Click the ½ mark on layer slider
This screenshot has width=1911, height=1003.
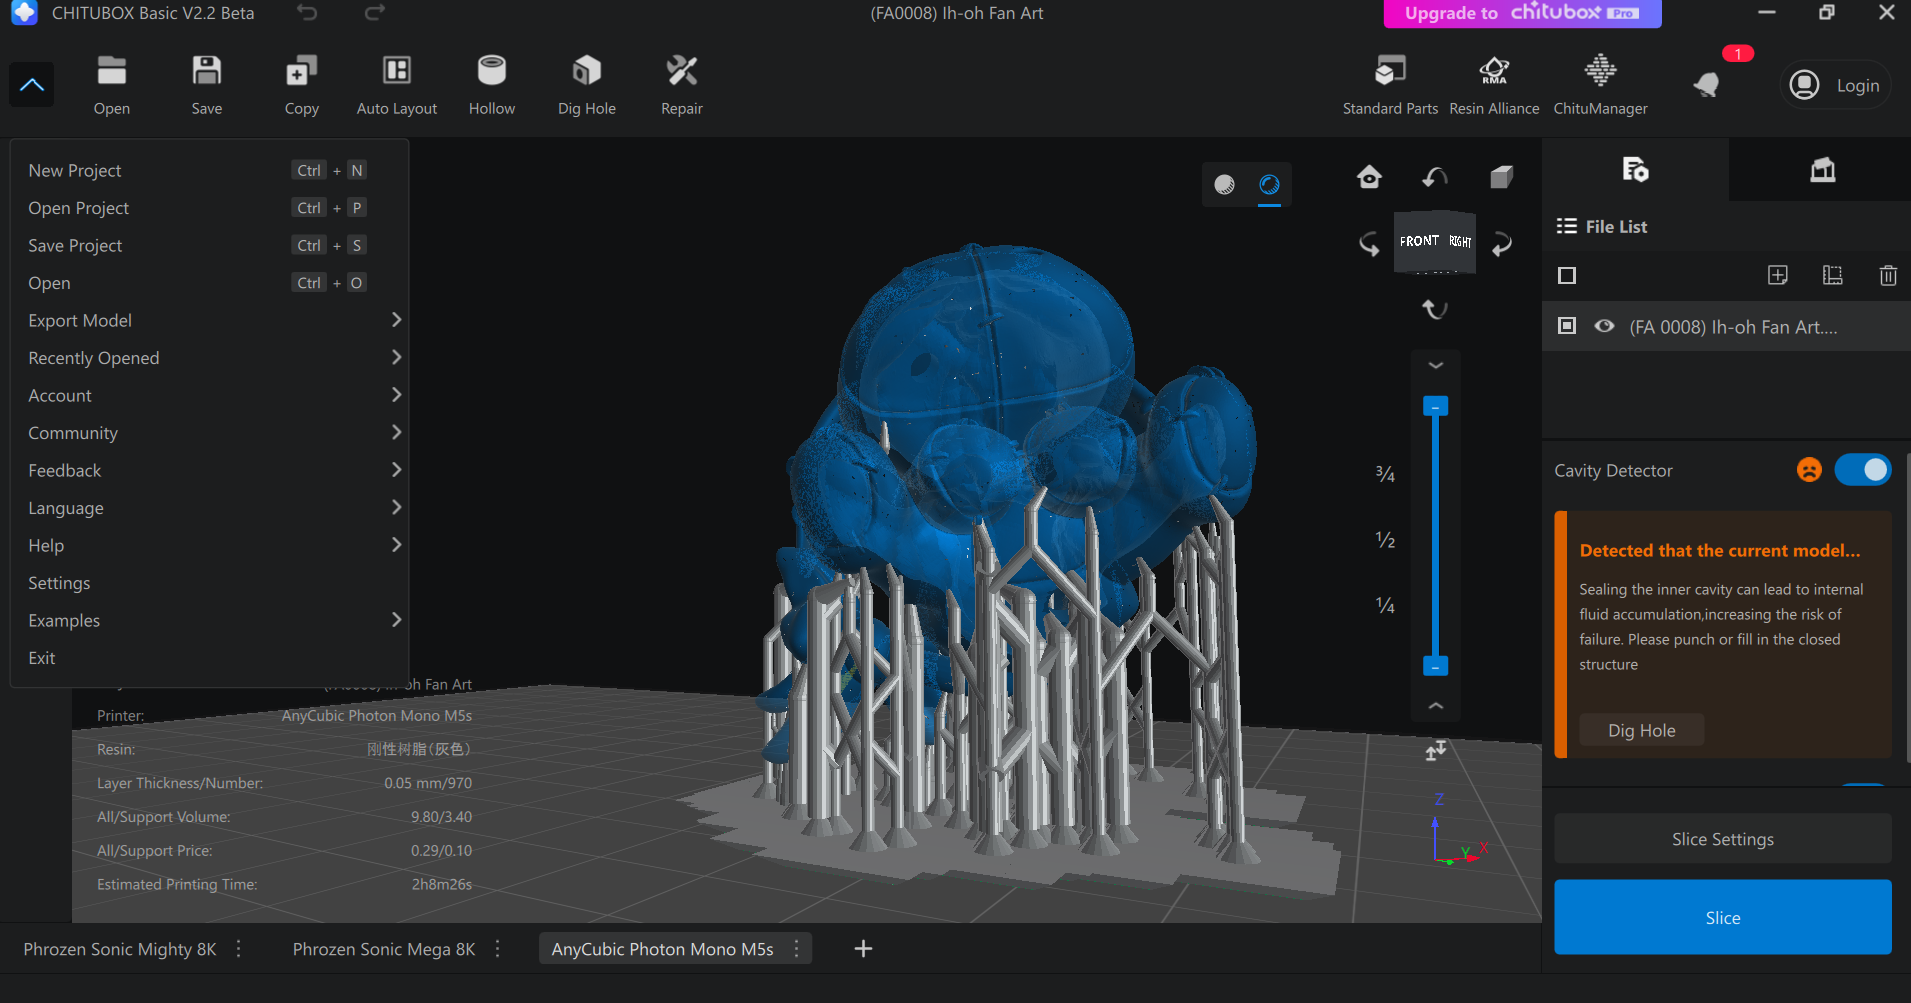tap(1385, 540)
